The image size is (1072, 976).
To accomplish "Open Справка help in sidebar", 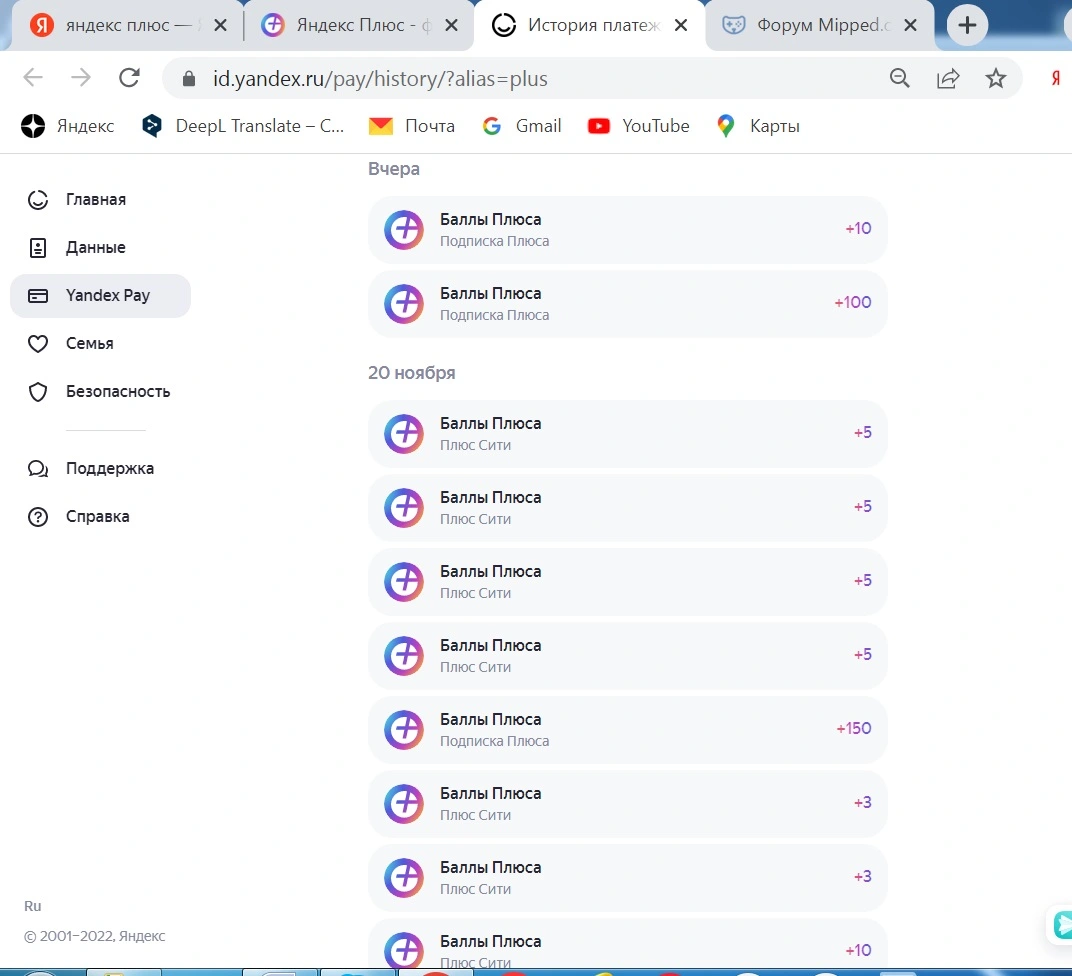I will [100, 516].
